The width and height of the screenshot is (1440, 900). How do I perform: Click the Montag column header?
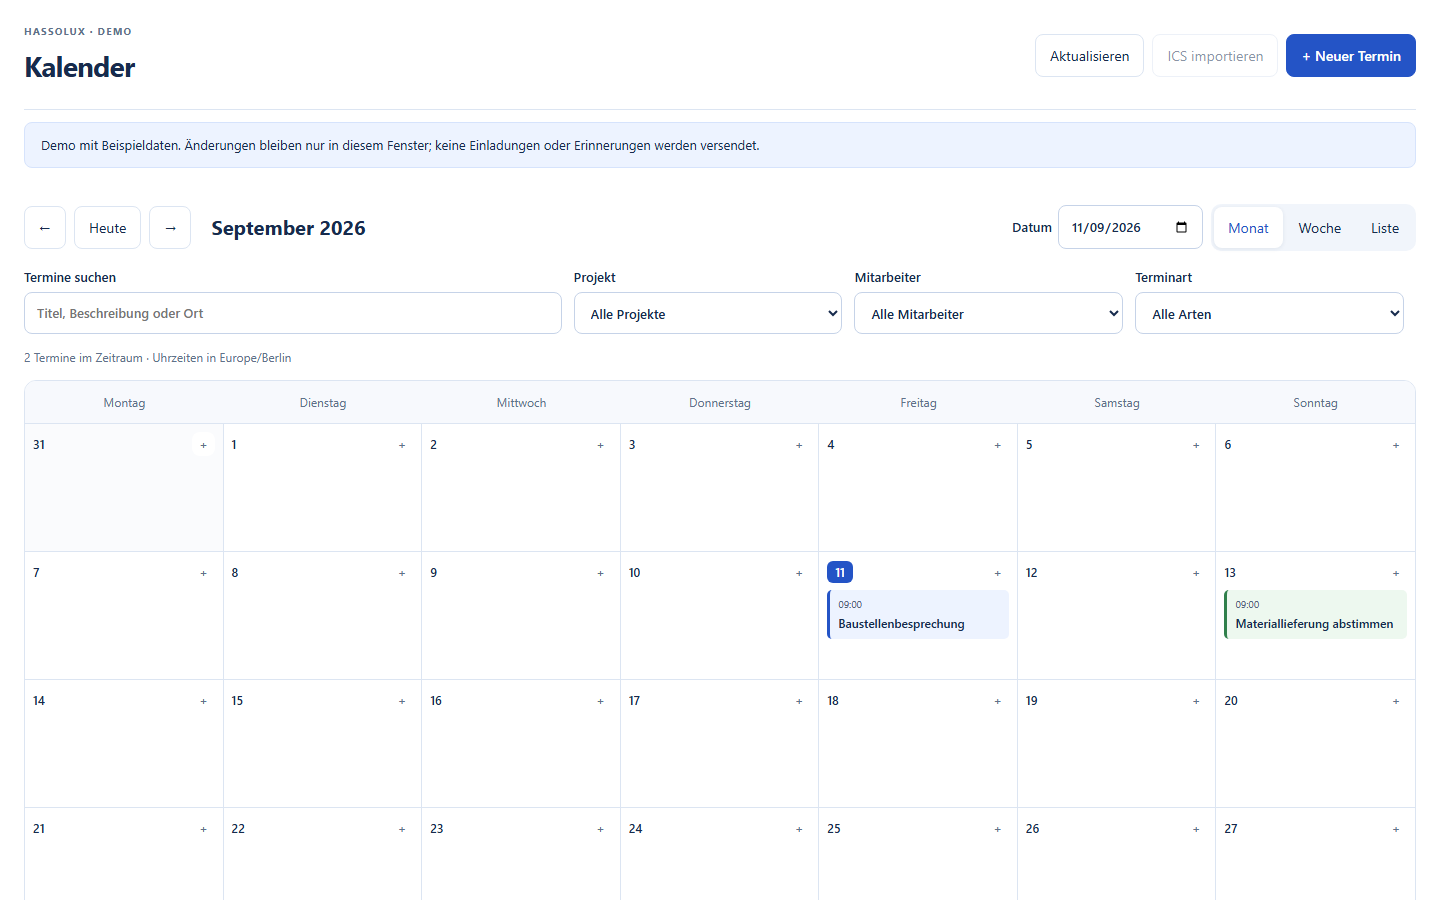click(124, 403)
